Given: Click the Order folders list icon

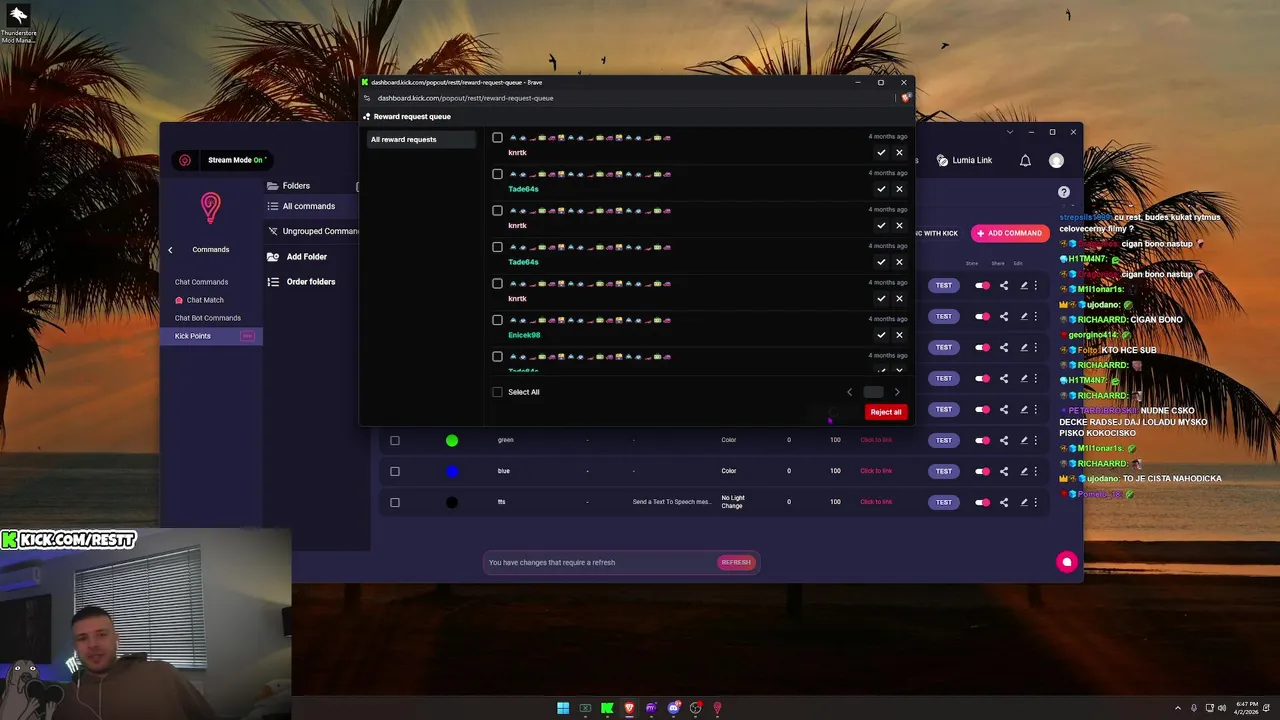Looking at the screenshot, I should pyautogui.click(x=273, y=282).
